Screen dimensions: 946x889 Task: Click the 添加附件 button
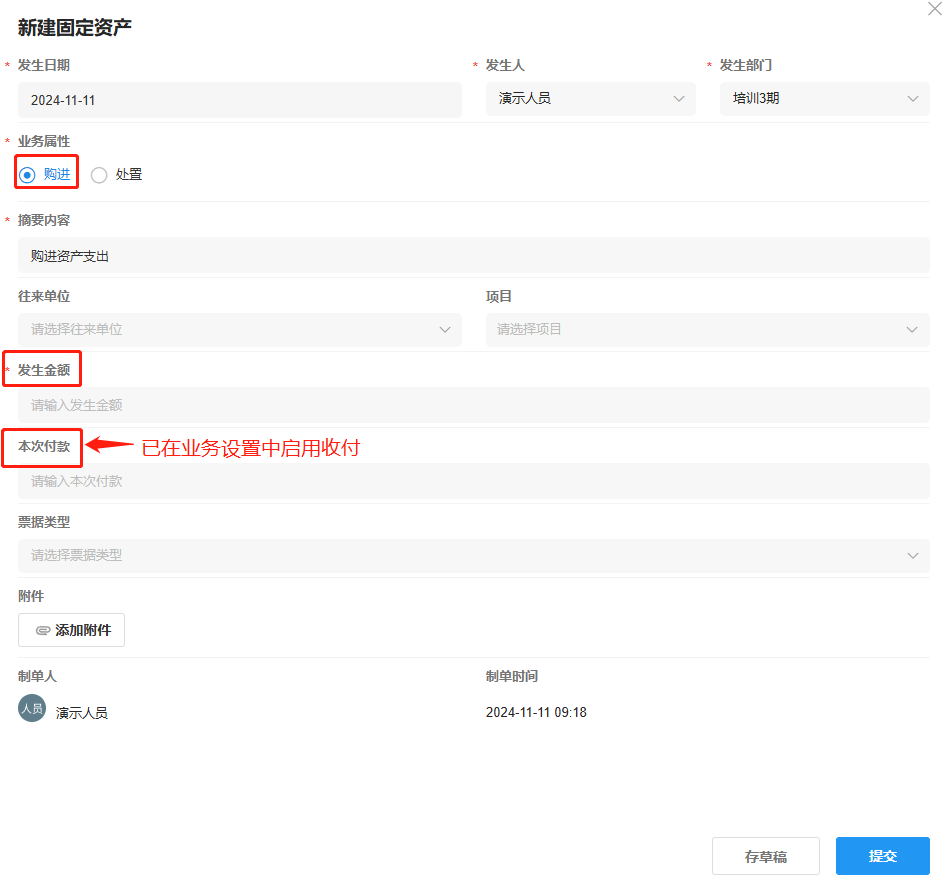pos(71,630)
